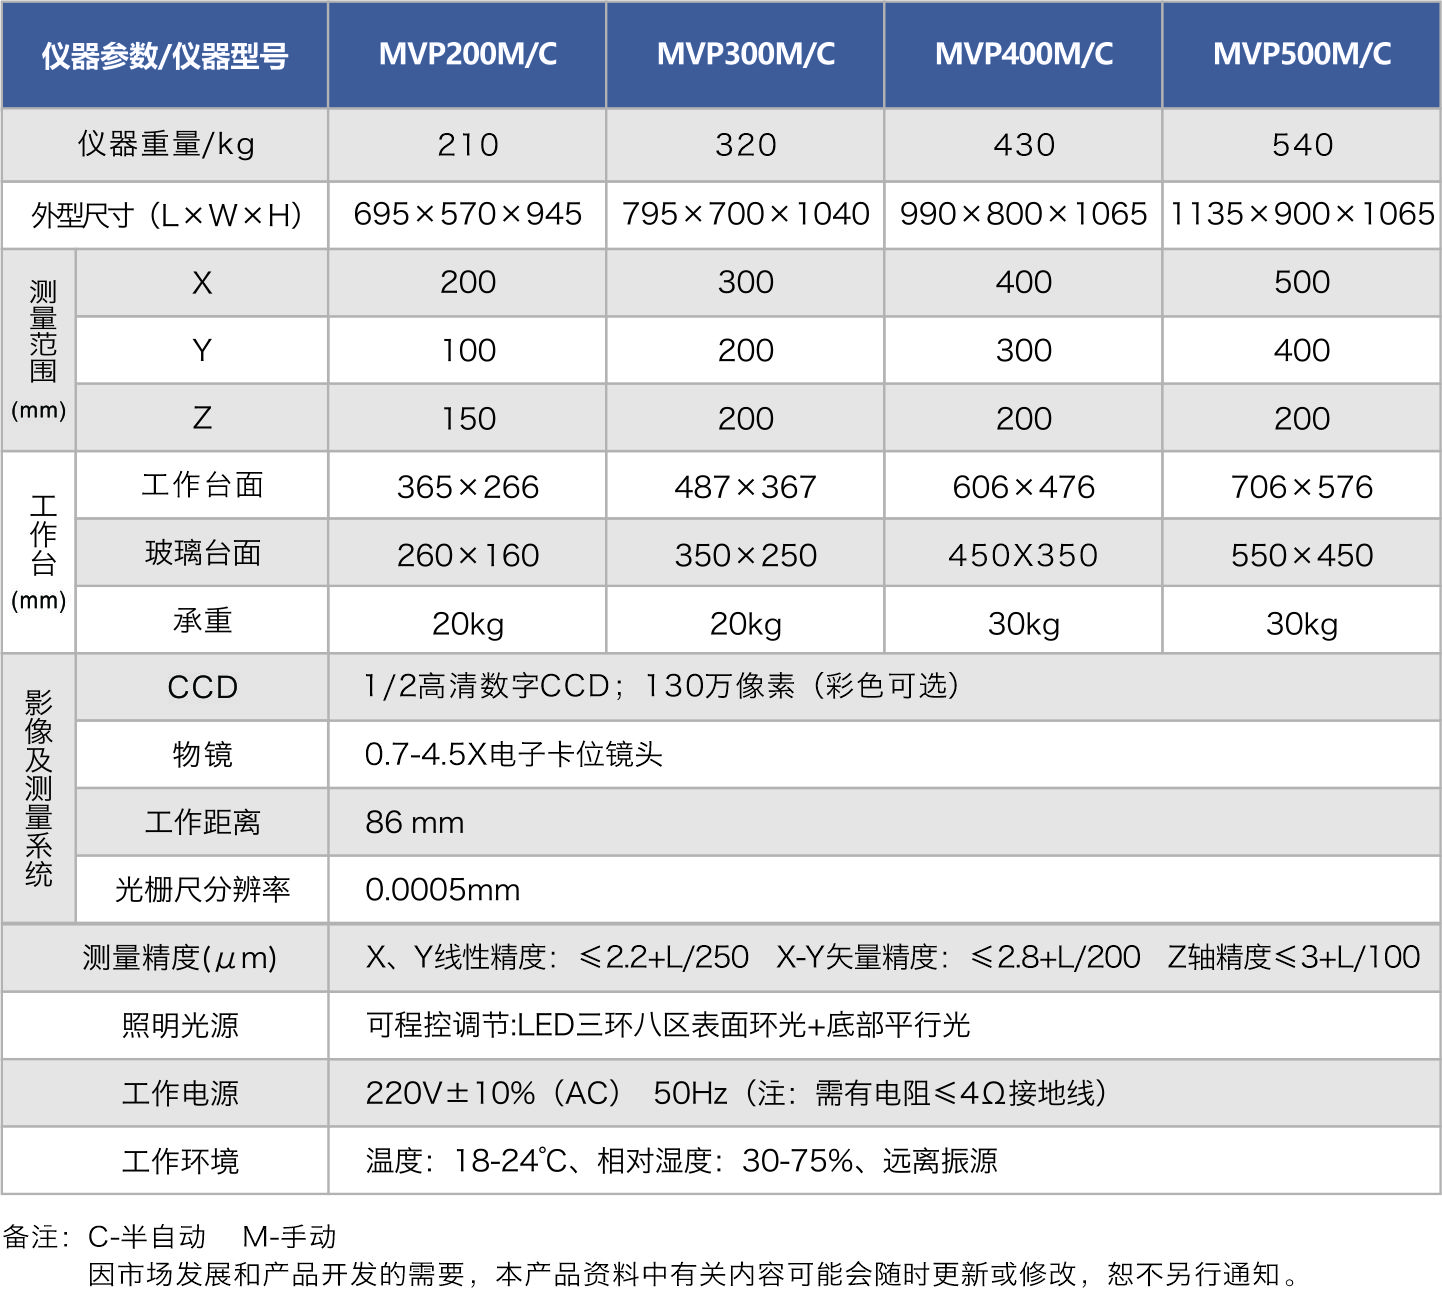Image resolution: width=1442 pixels, height=1289 pixels.
Task: Click the 玻璃台面 row label
Action: 202,553
